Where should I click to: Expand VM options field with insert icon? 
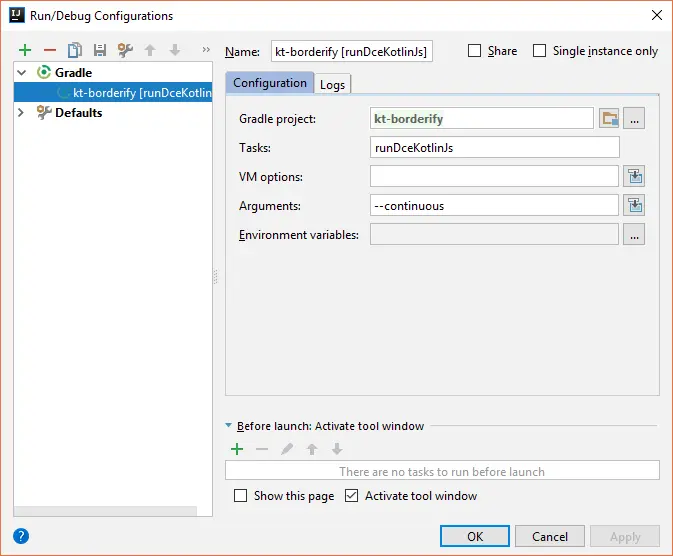coord(634,176)
